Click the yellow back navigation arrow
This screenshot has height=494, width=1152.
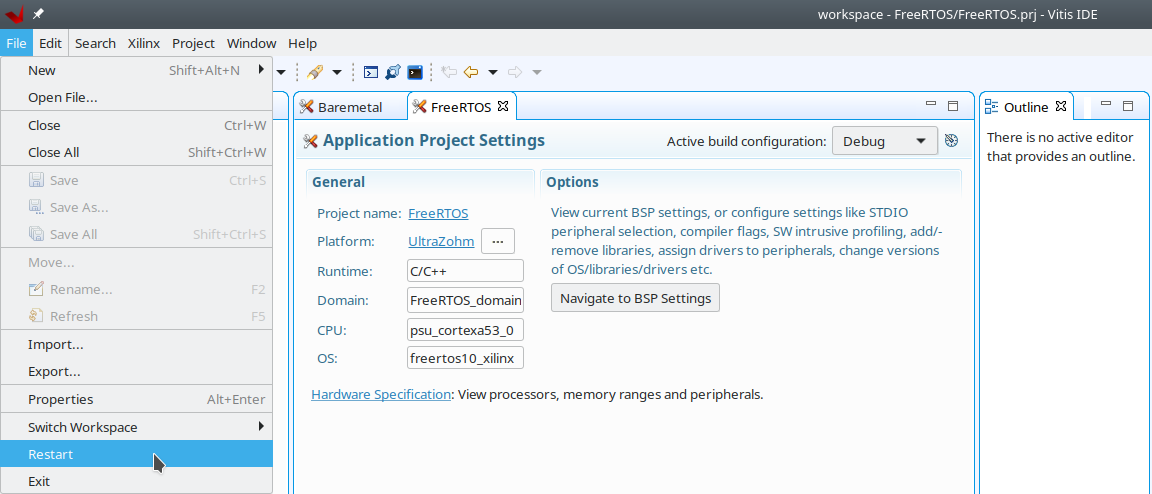(x=471, y=72)
